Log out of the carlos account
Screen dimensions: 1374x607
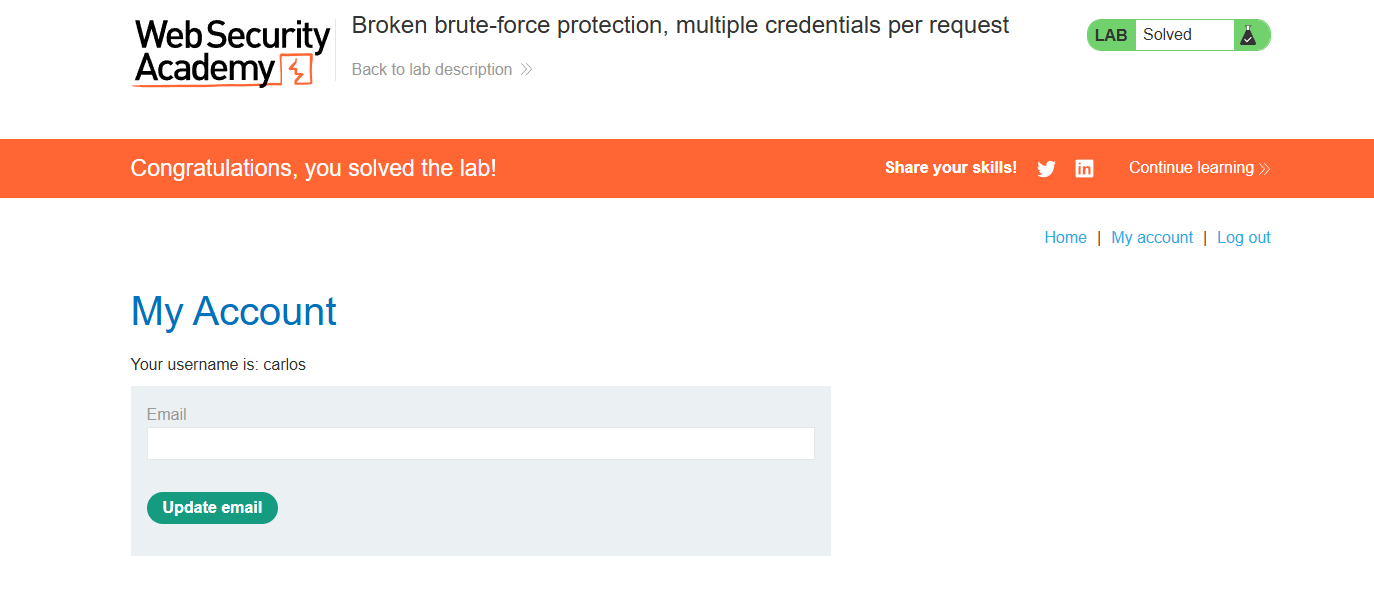tap(1243, 238)
